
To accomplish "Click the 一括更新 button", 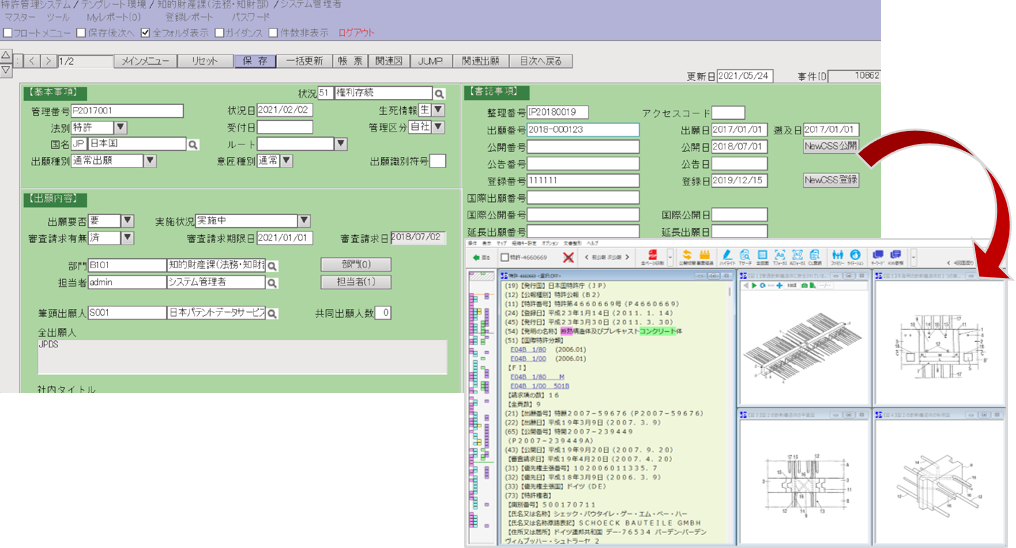I will pyautogui.click(x=305, y=61).
